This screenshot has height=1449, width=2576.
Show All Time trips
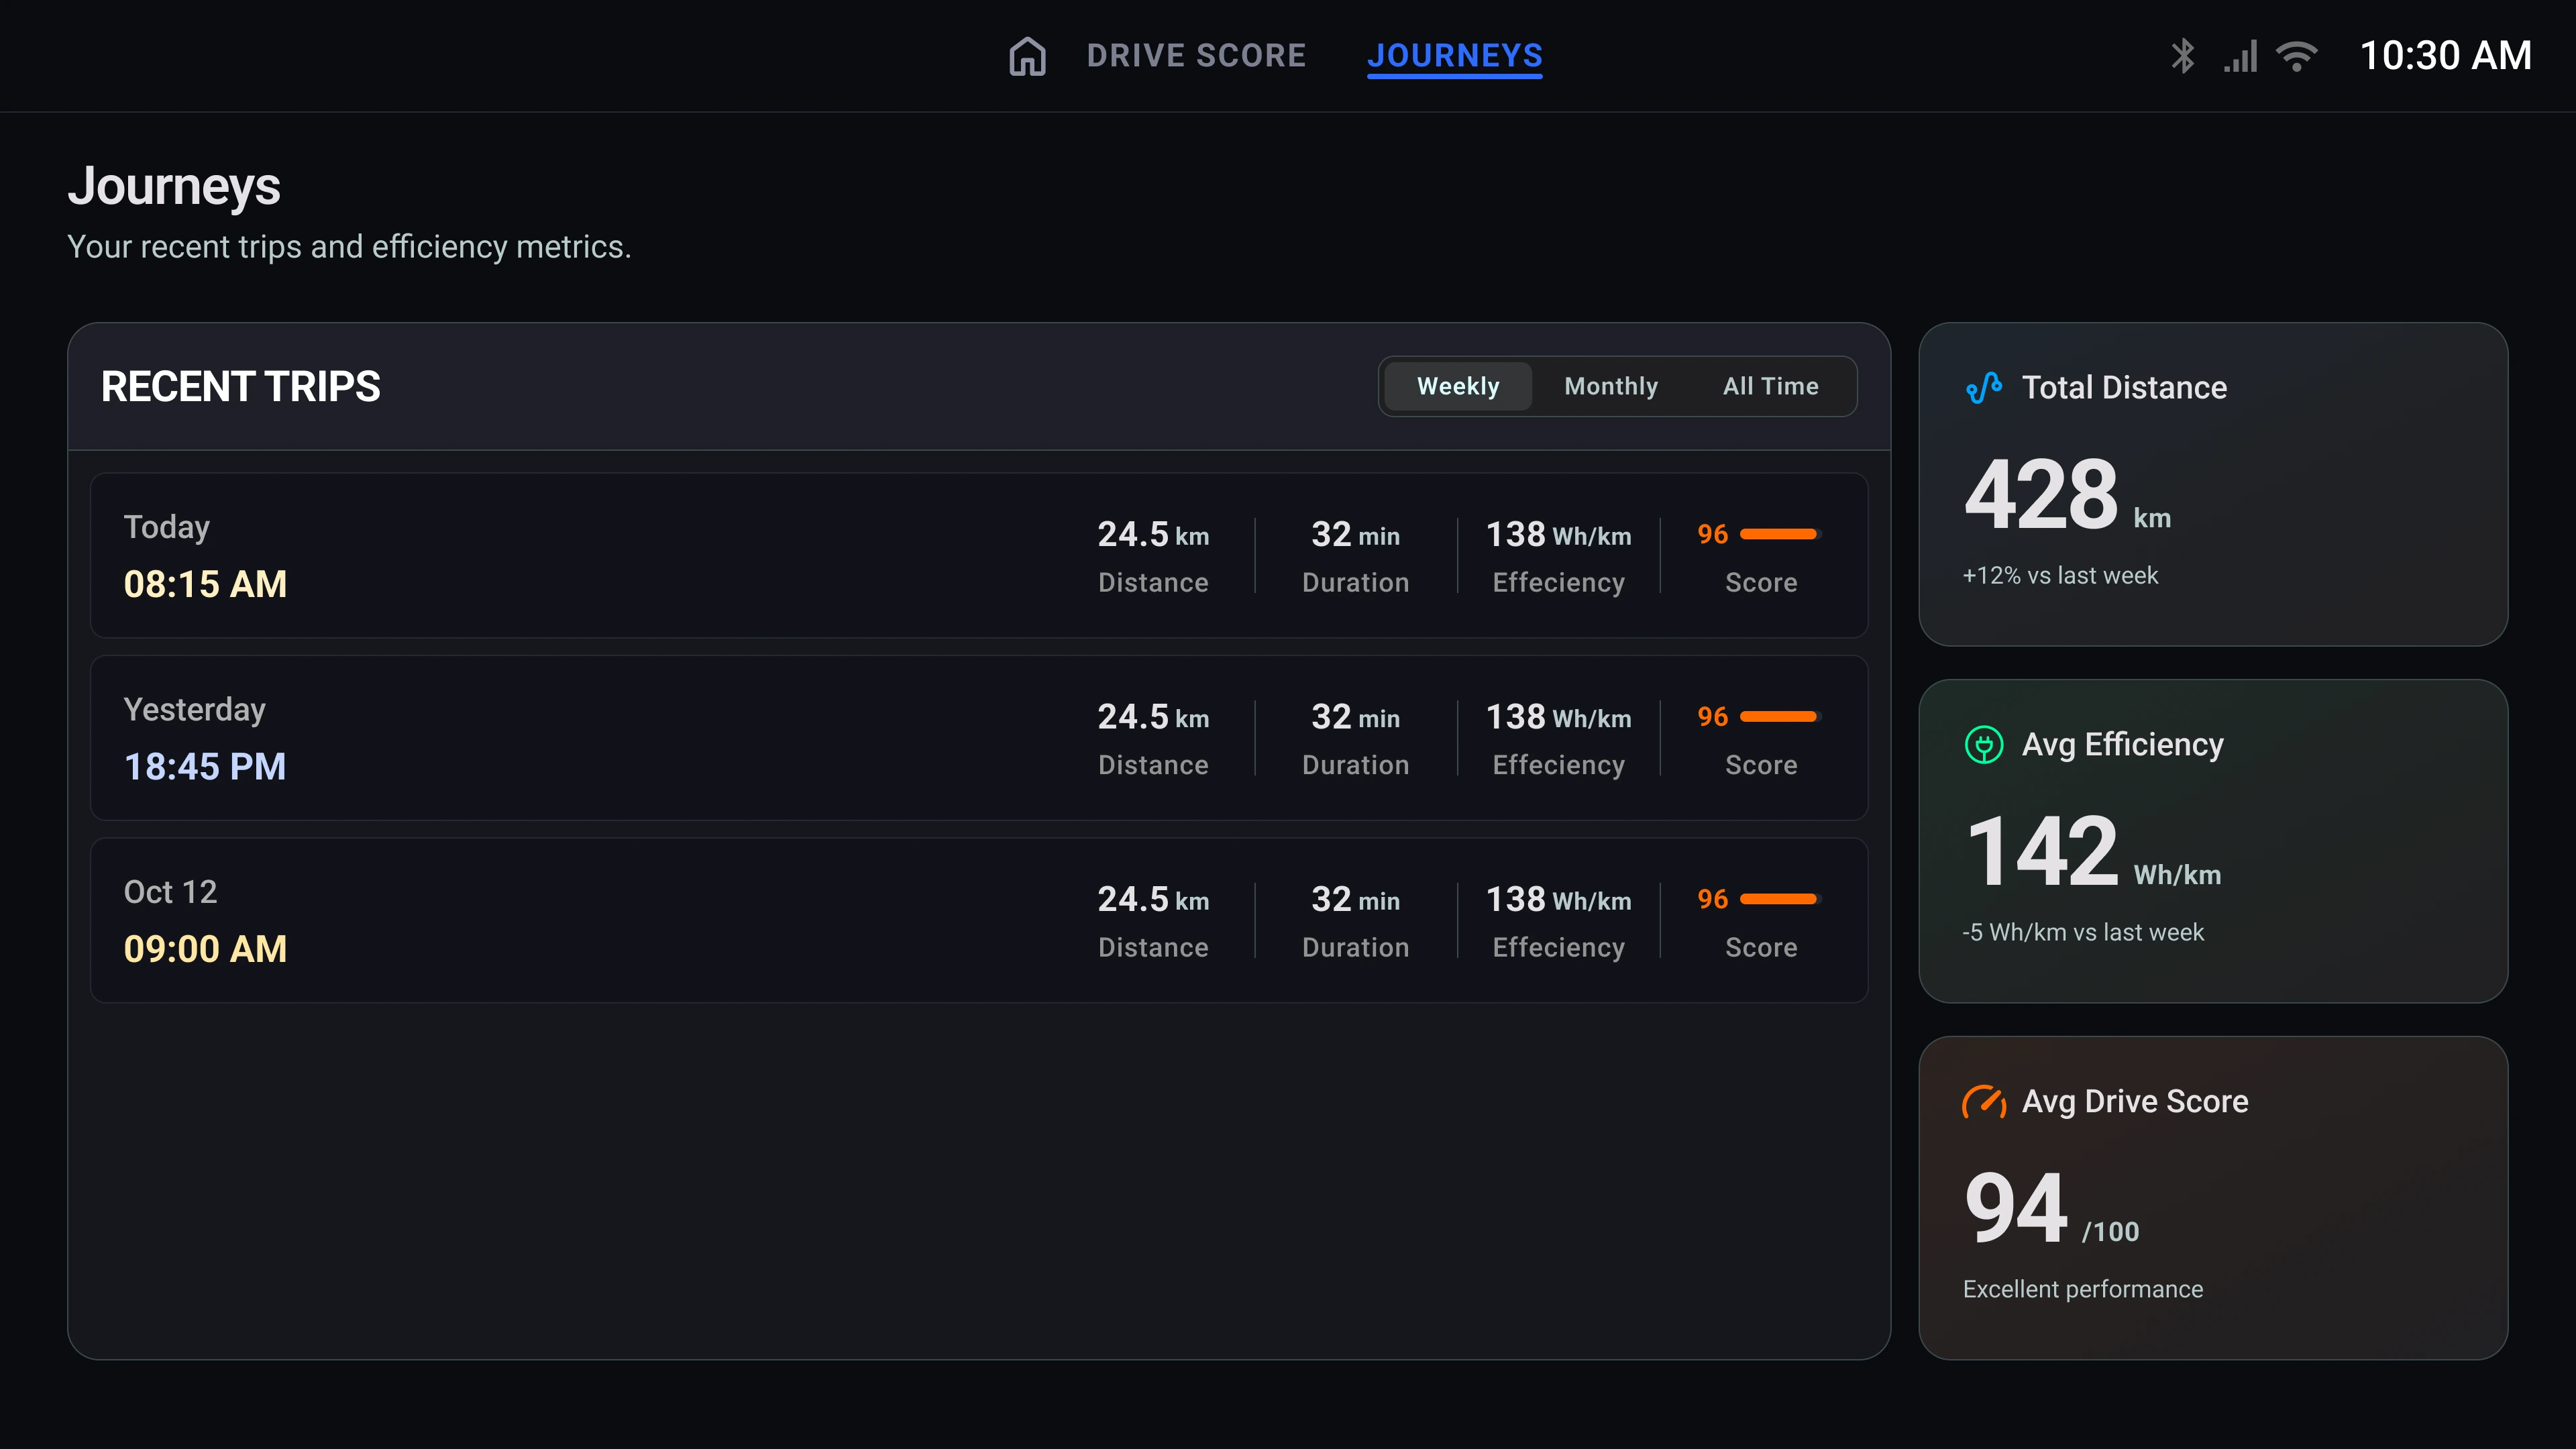pyautogui.click(x=1770, y=386)
